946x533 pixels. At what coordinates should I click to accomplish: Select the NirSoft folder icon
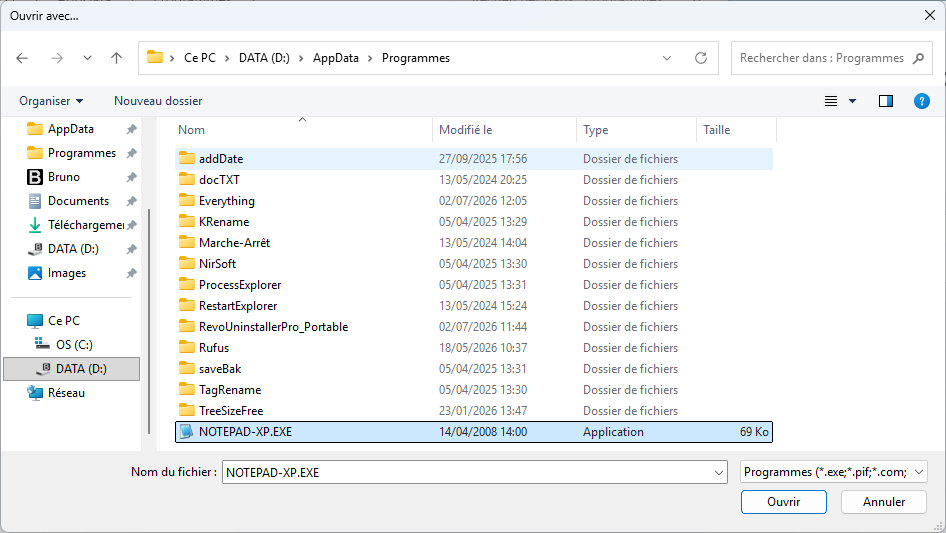click(187, 263)
